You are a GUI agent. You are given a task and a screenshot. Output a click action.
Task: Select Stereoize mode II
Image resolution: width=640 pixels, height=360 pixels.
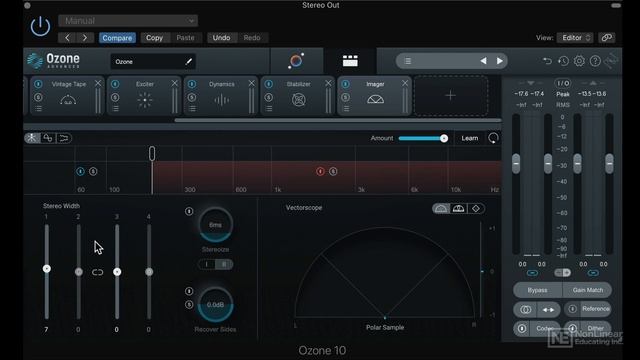pos(224,264)
